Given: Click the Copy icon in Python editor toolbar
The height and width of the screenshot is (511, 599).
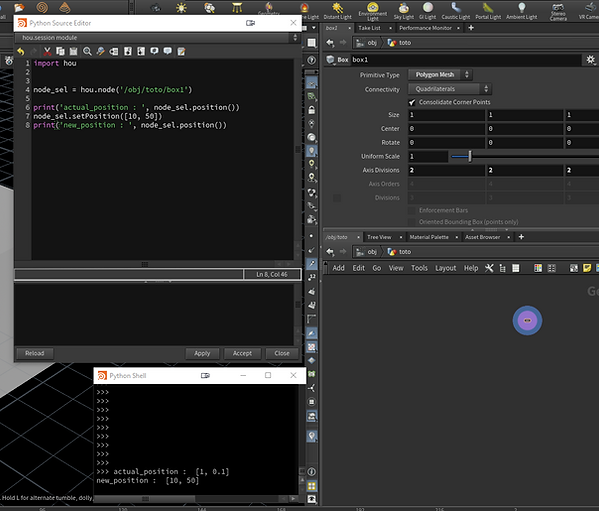Looking at the screenshot, I should pos(60,51).
